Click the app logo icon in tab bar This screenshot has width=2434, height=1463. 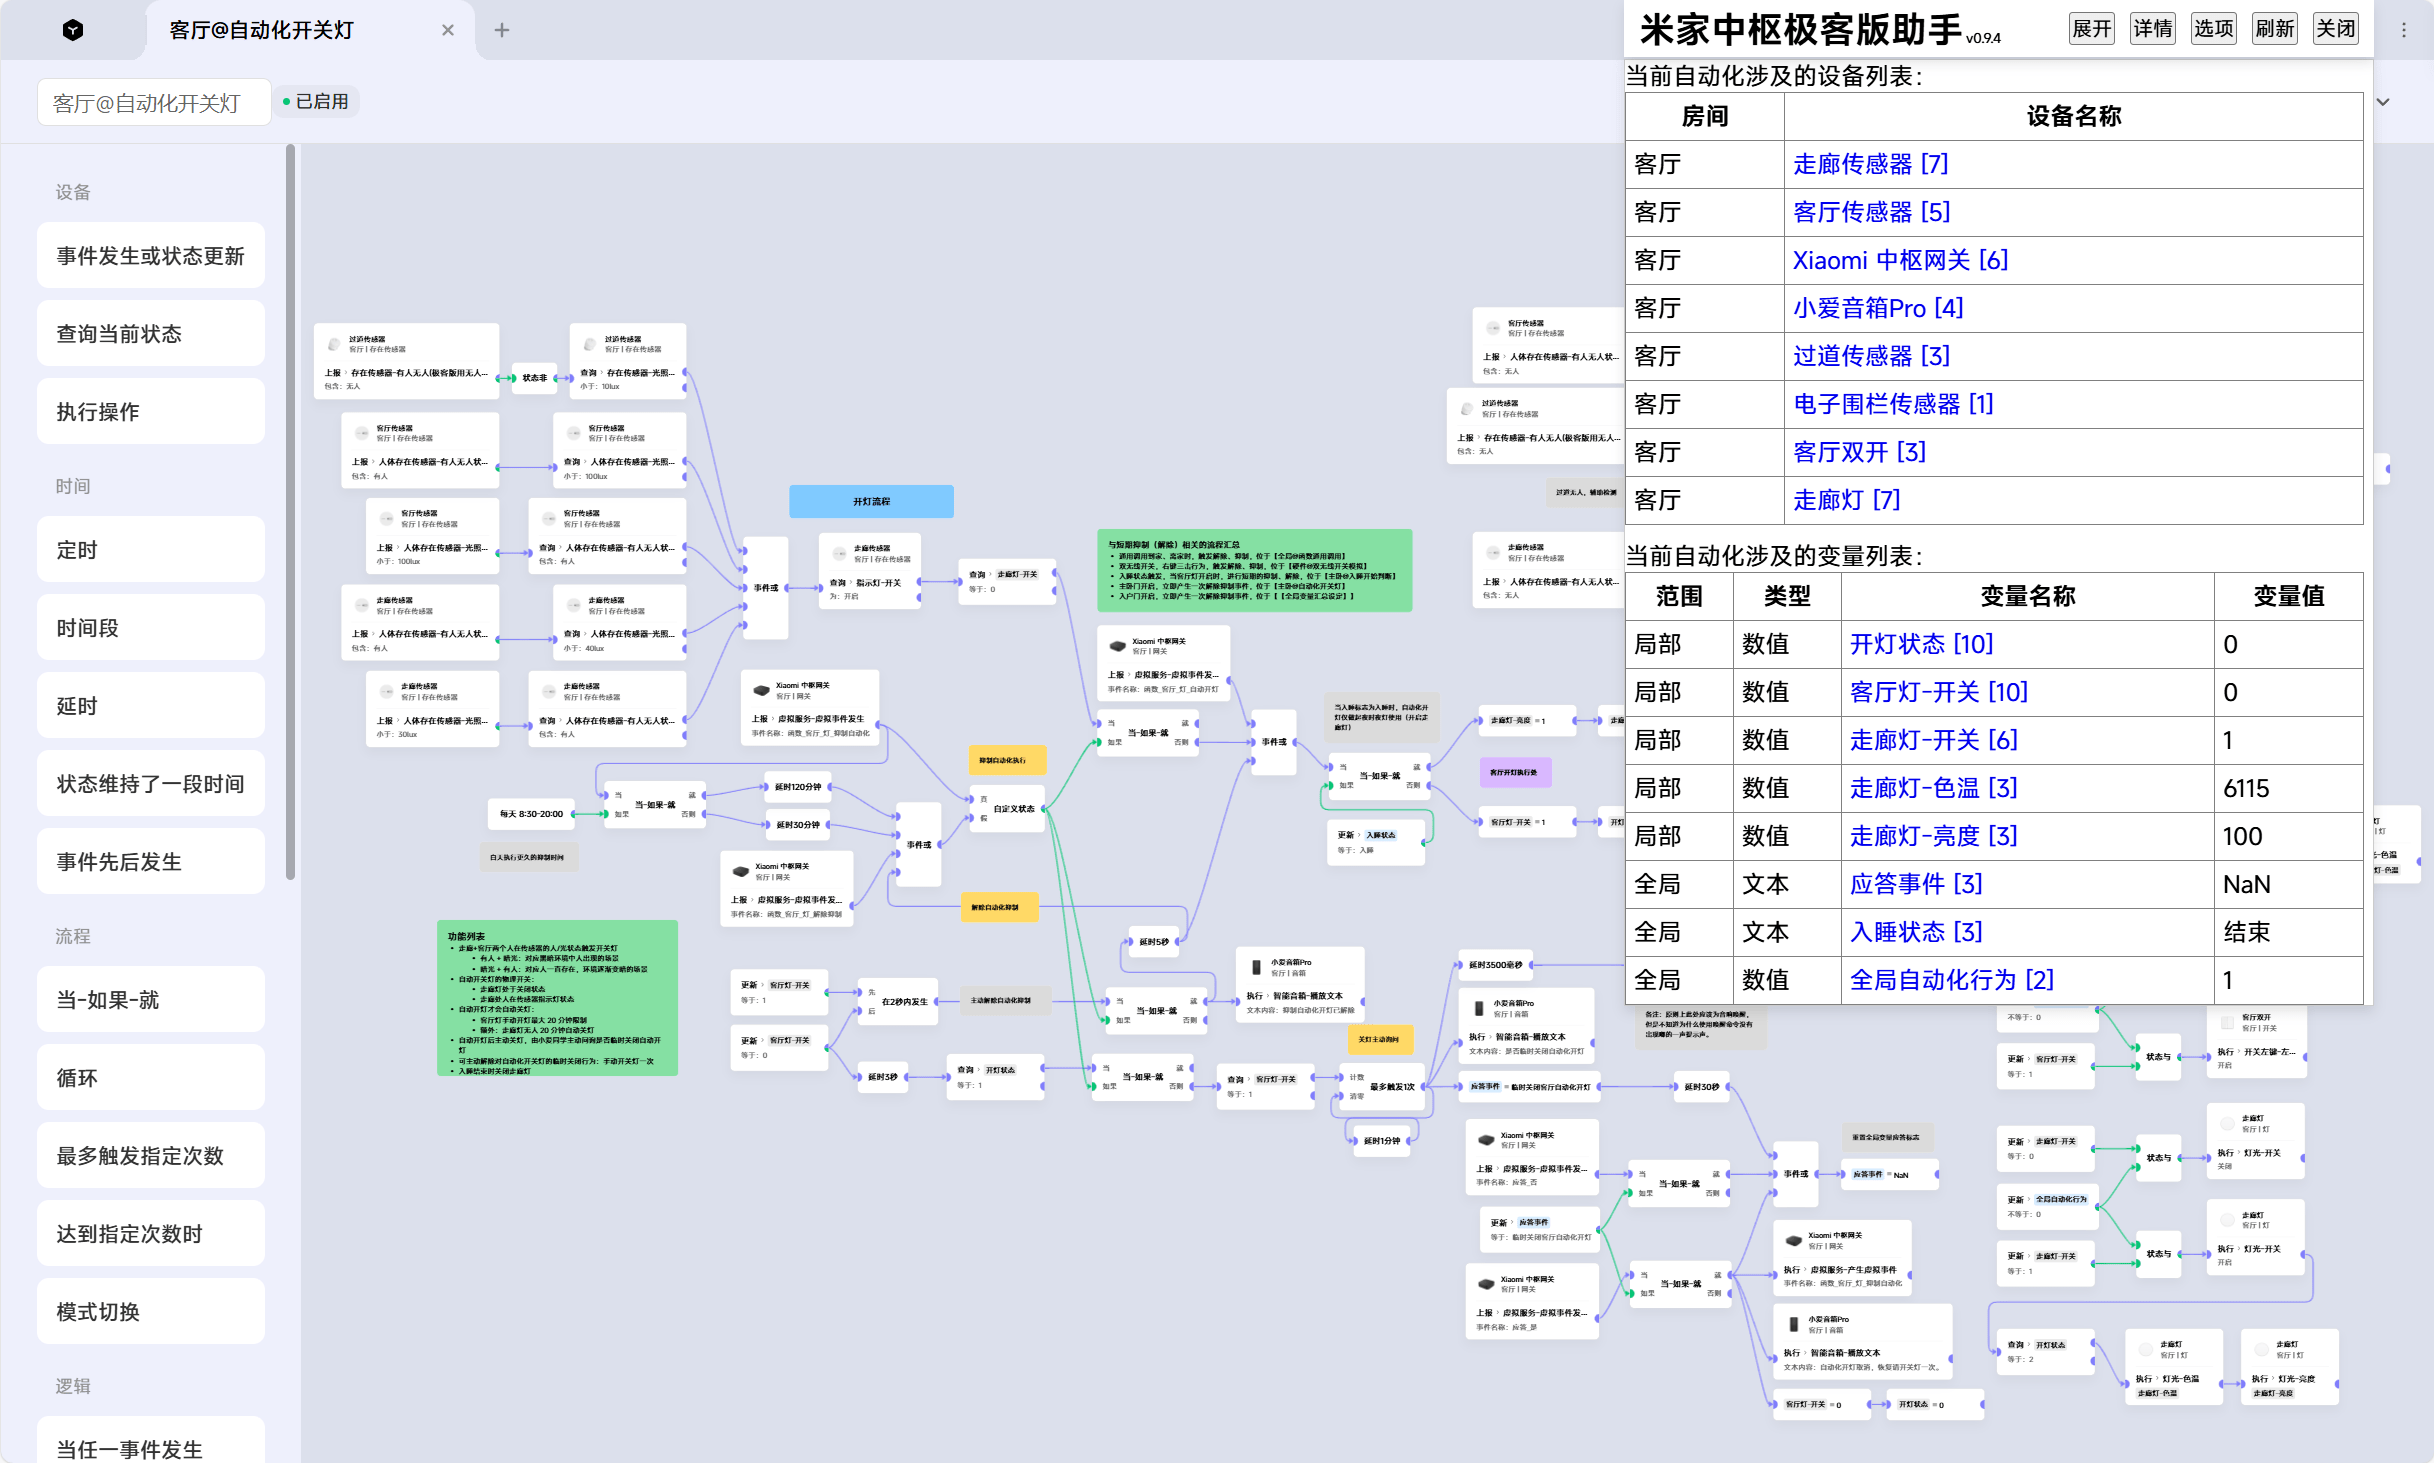73,30
